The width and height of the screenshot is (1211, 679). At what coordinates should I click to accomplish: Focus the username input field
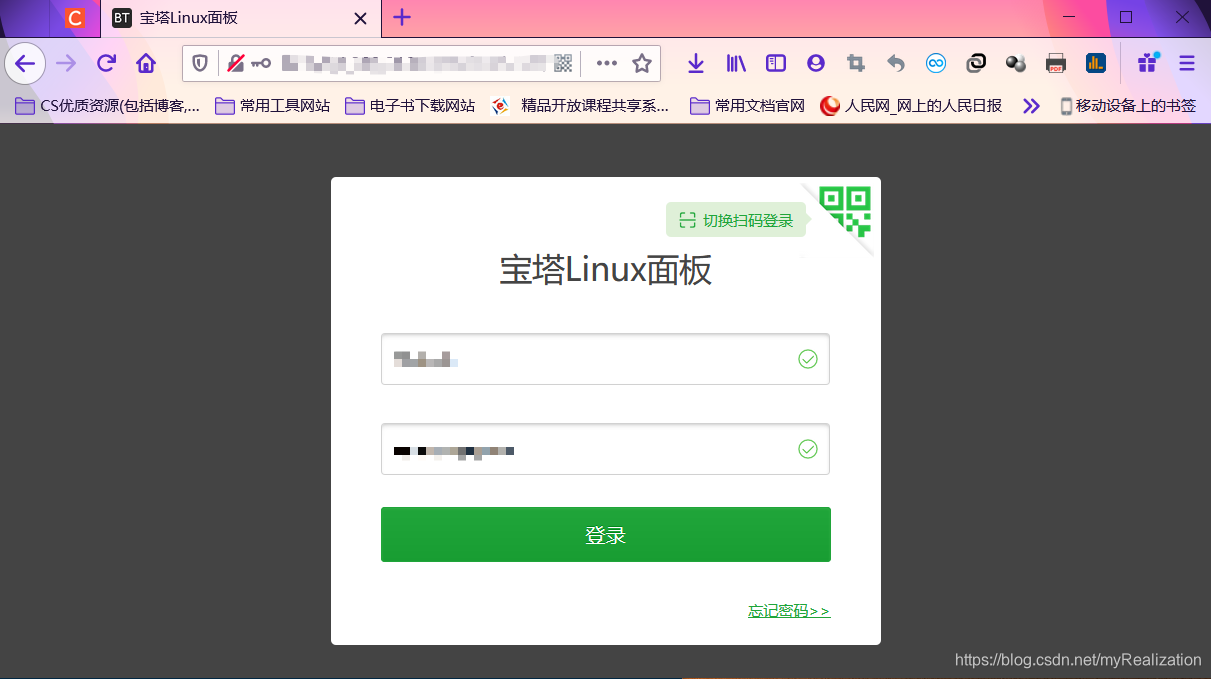click(x=605, y=359)
